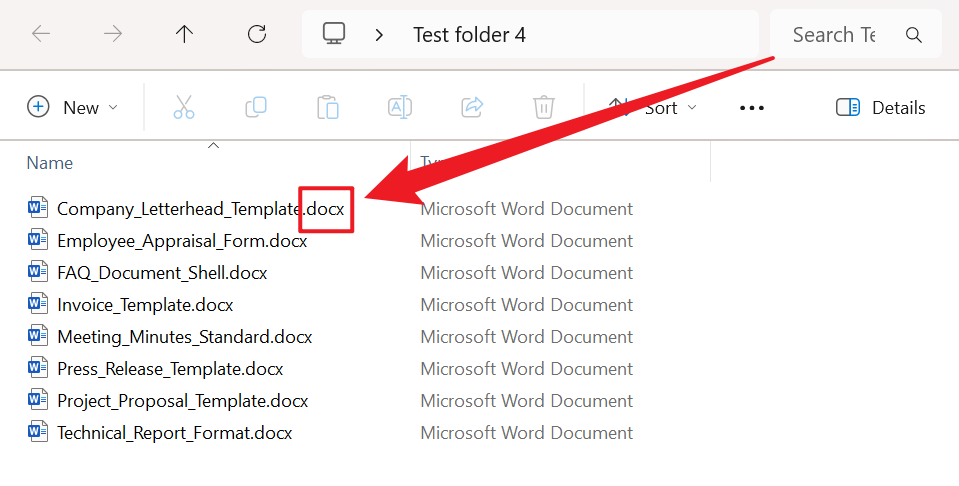This screenshot has height=486, width=959.
Task: Open the New item dropdown
Action: [72, 107]
